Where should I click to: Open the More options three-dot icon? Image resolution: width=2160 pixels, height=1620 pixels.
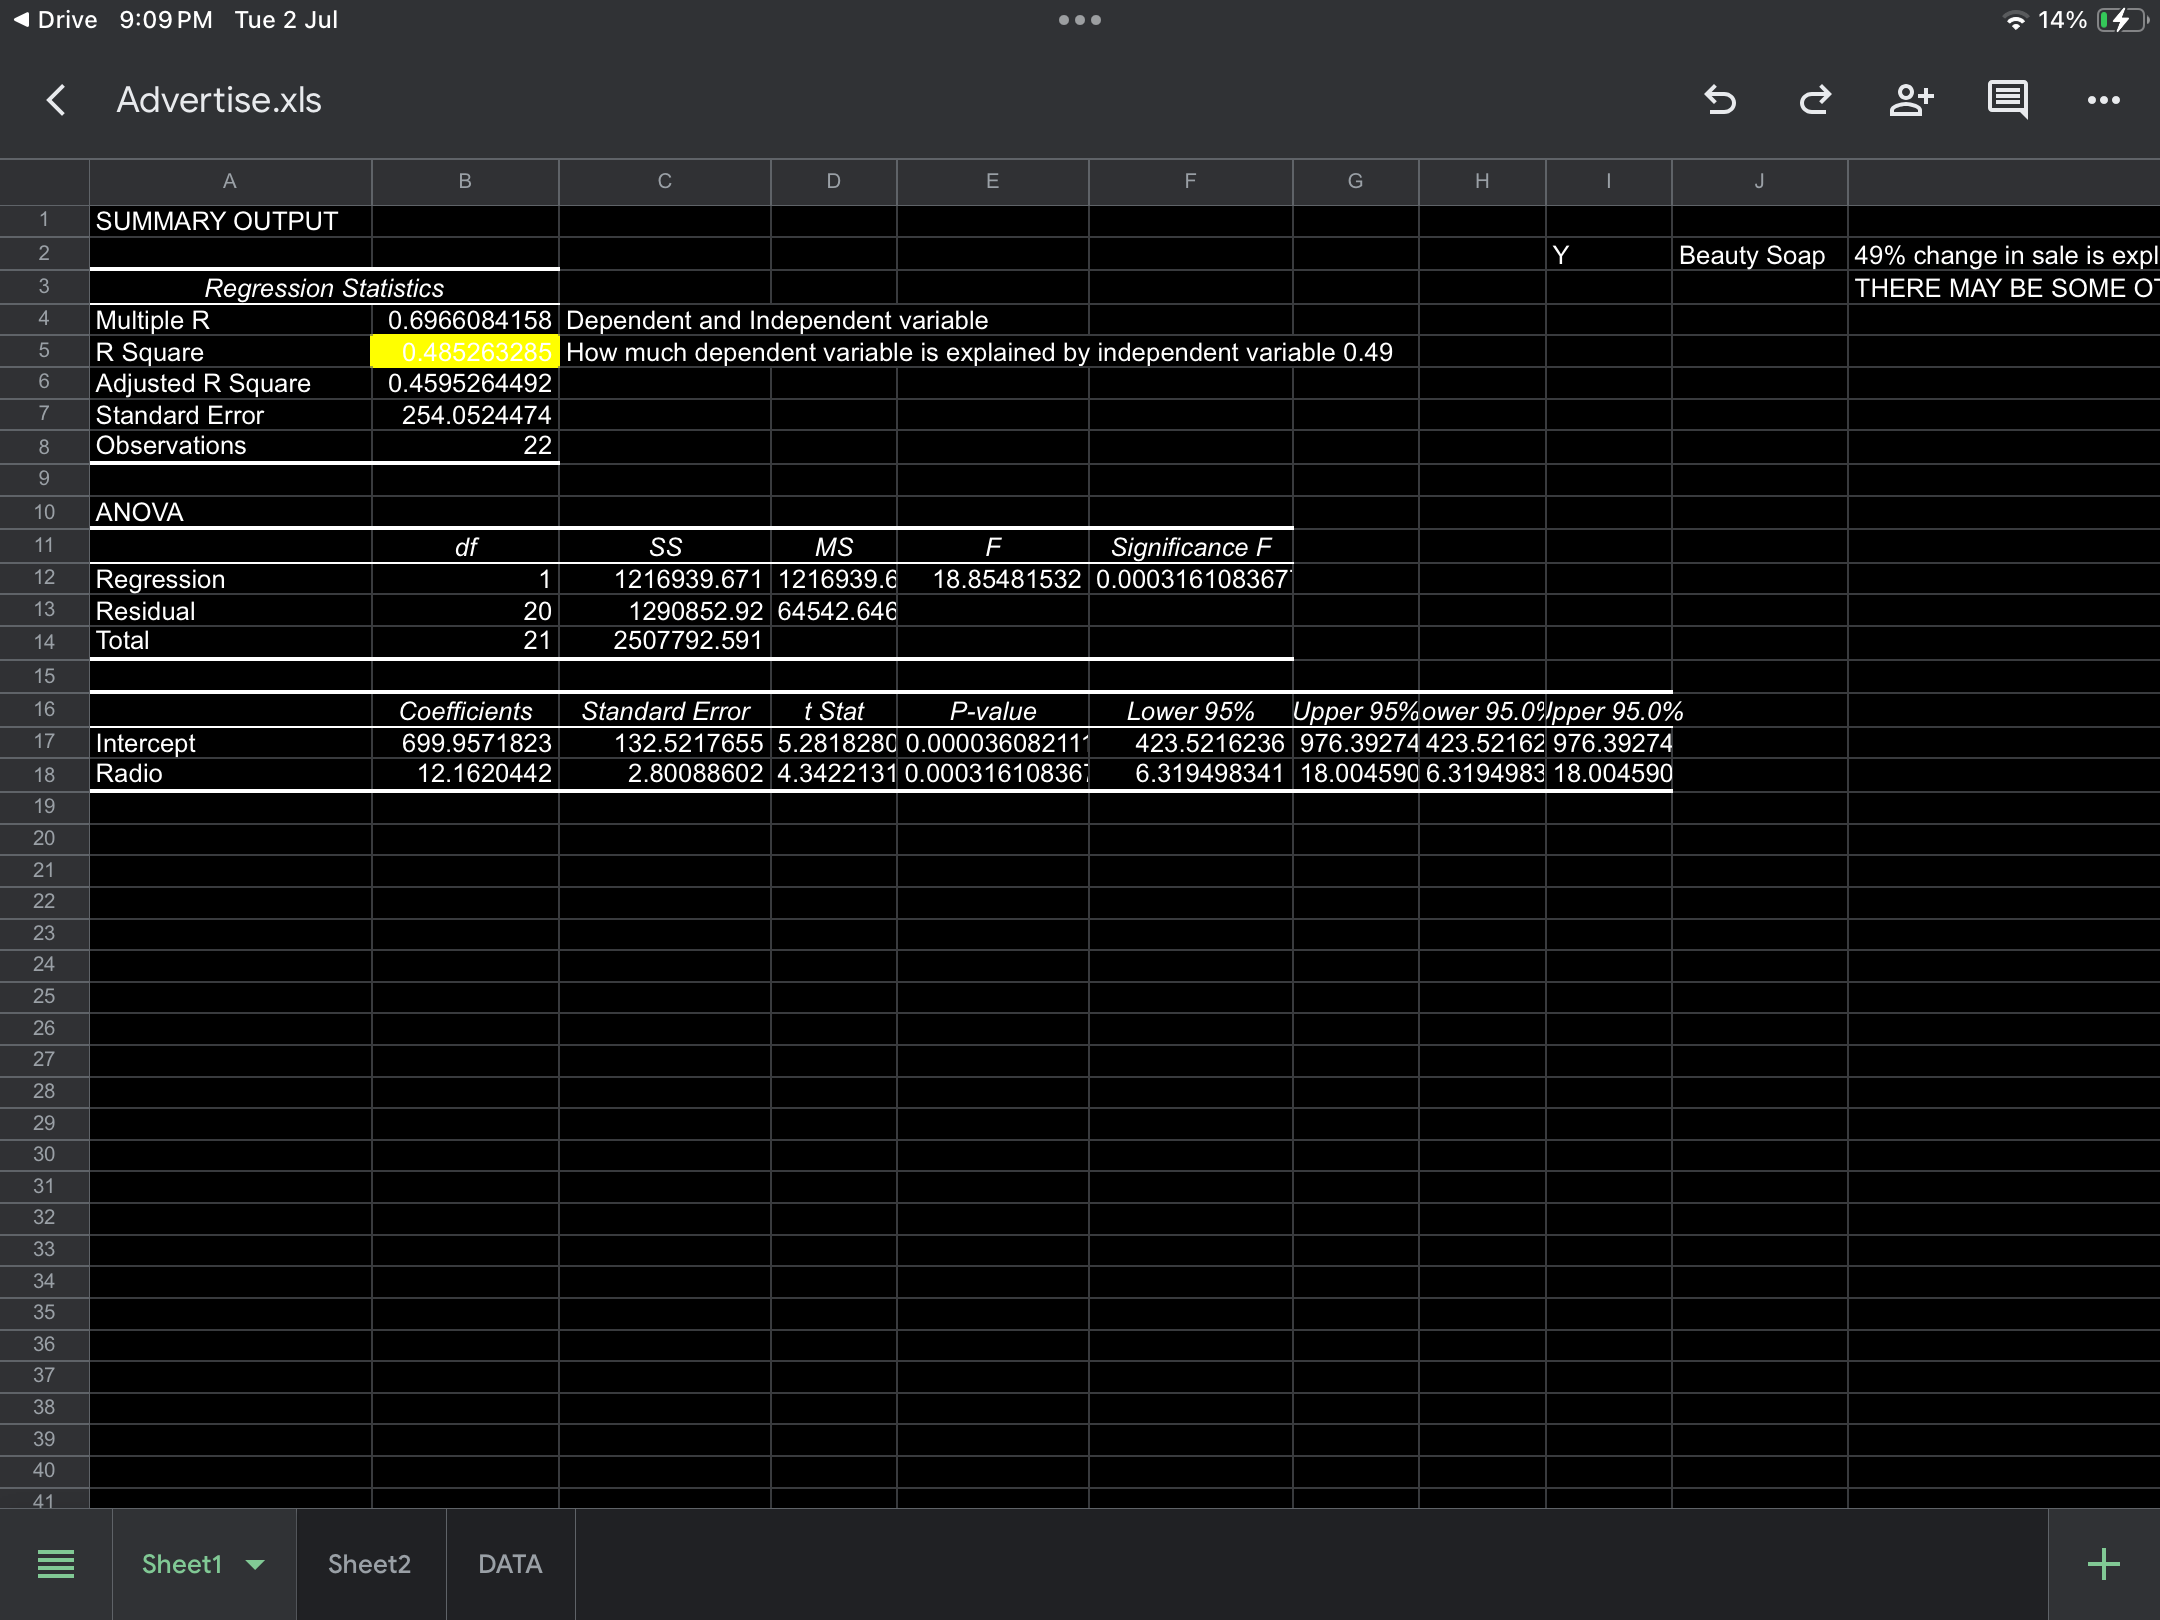click(x=2104, y=99)
